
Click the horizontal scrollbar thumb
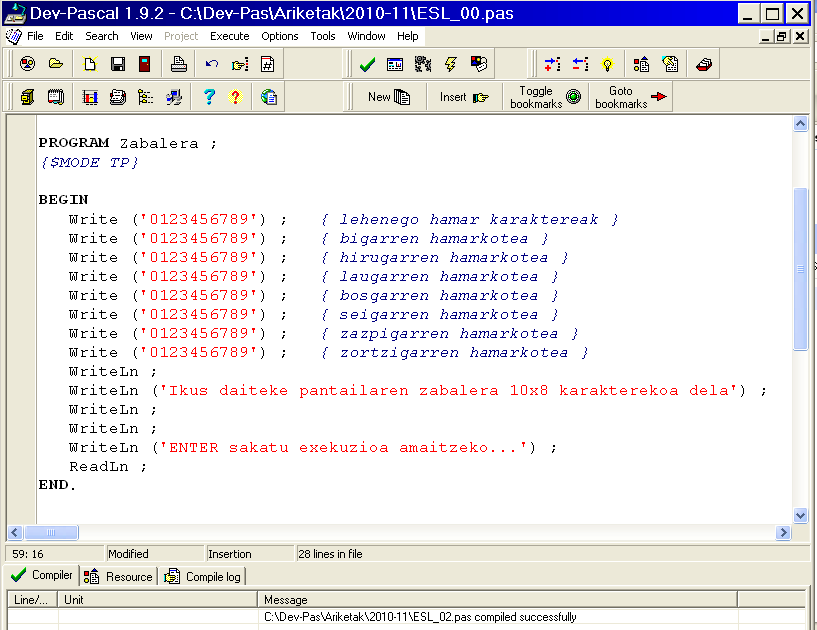pos(51,533)
